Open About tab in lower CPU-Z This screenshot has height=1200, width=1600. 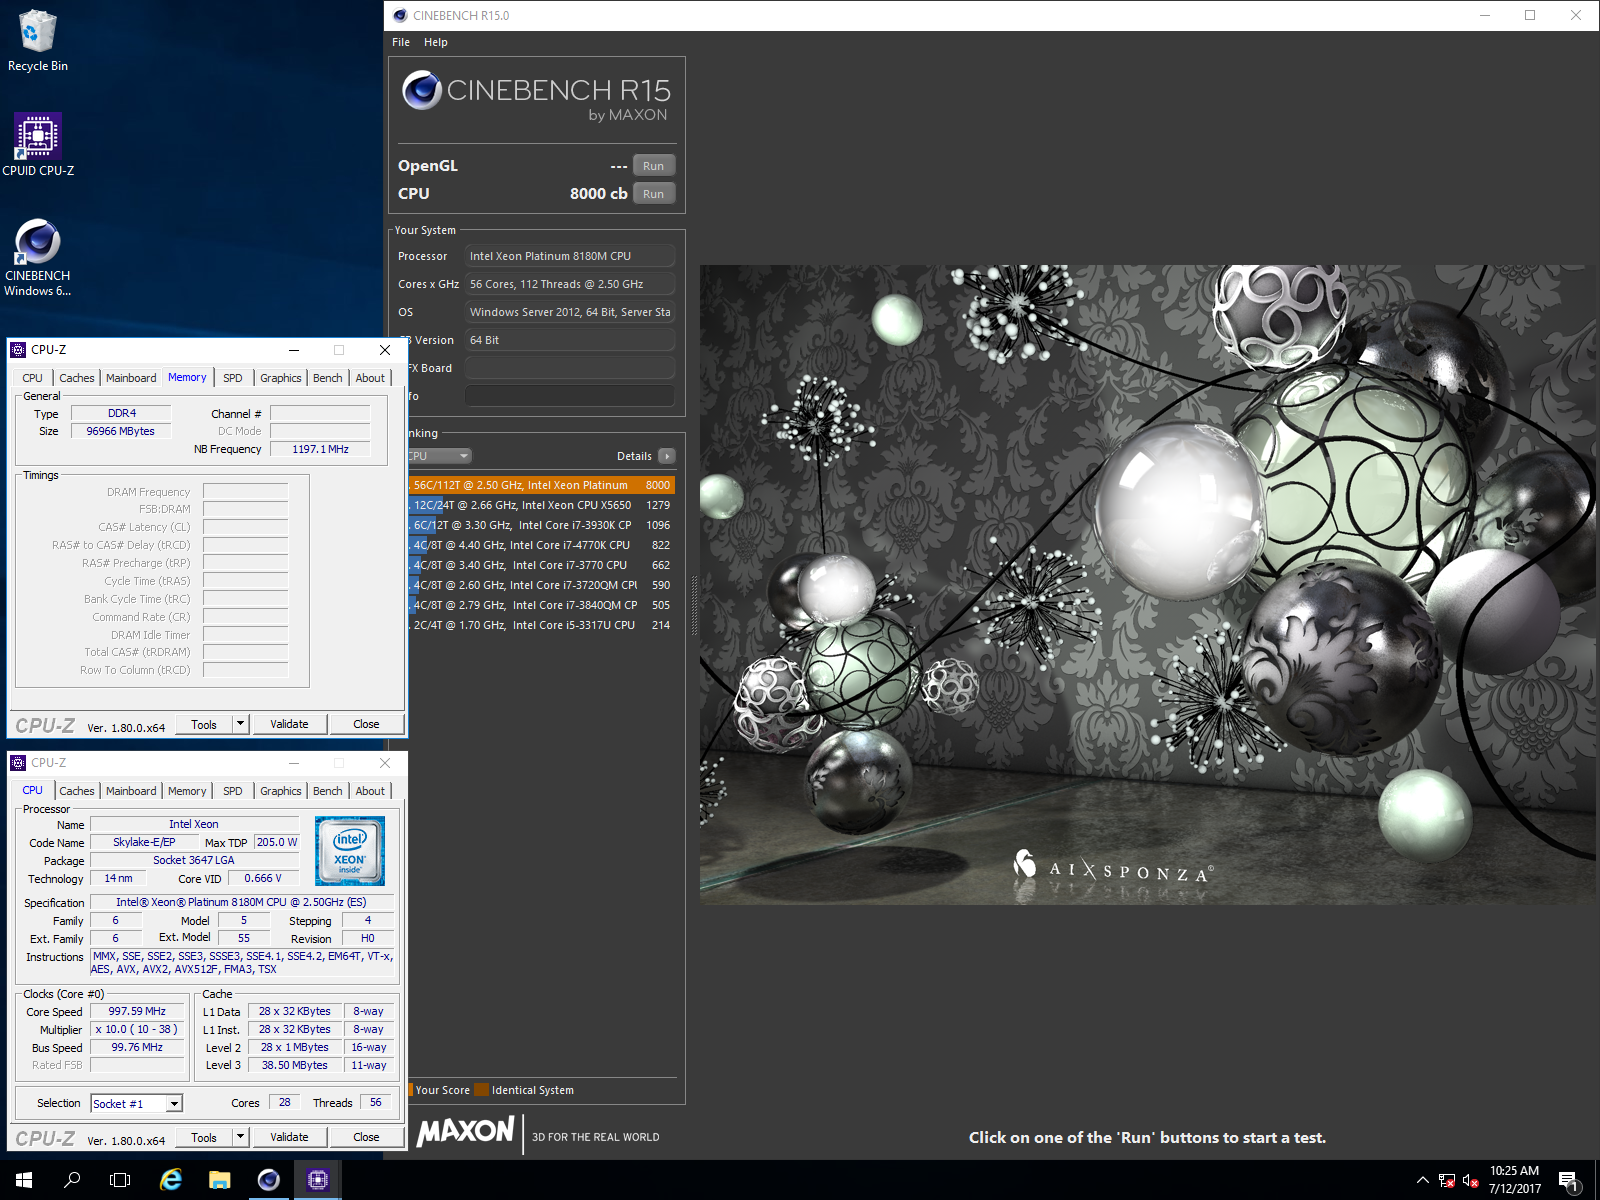(370, 791)
